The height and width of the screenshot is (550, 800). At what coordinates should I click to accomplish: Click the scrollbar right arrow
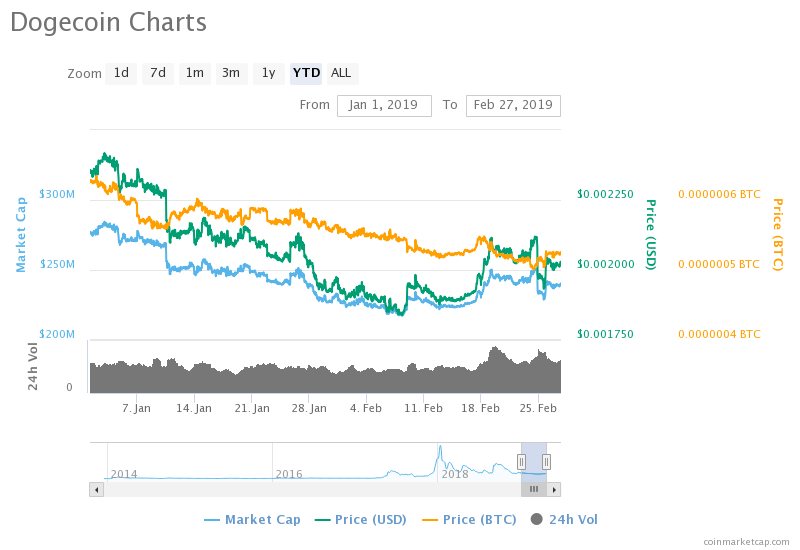[x=554, y=490]
